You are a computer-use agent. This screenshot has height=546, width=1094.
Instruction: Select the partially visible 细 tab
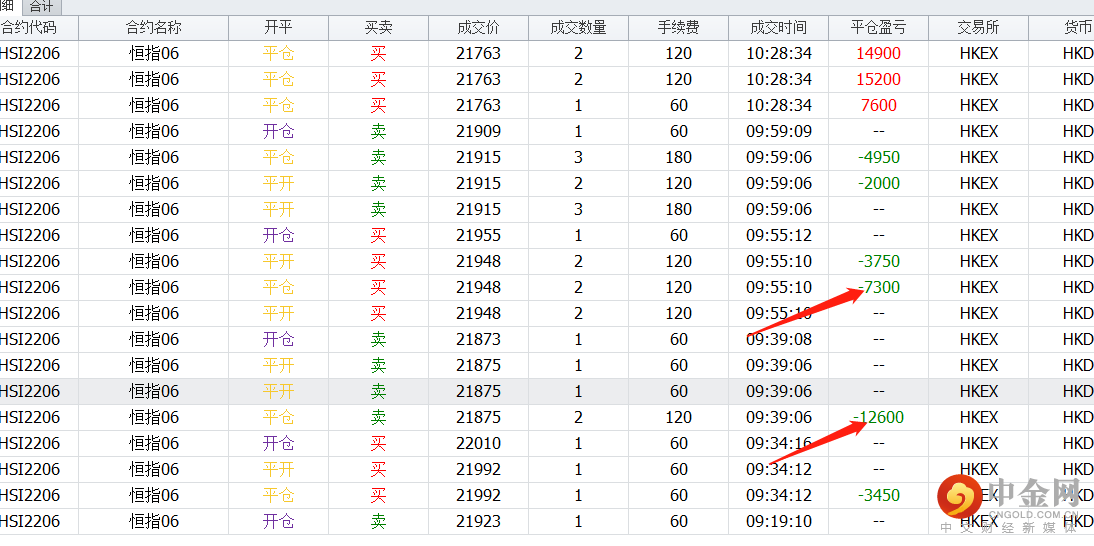click(8, 6)
